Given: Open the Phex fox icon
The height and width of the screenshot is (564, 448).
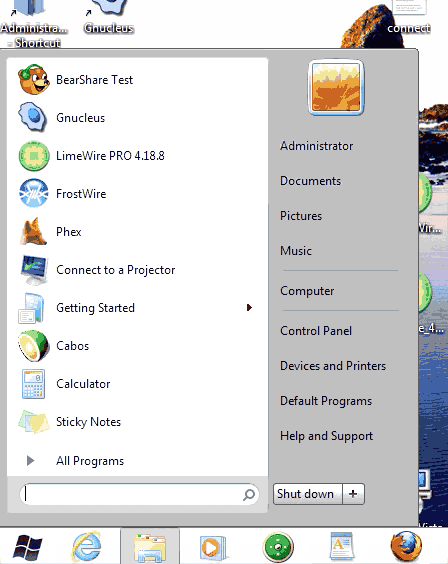Looking at the screenshot, I should (x=33, y=232).
